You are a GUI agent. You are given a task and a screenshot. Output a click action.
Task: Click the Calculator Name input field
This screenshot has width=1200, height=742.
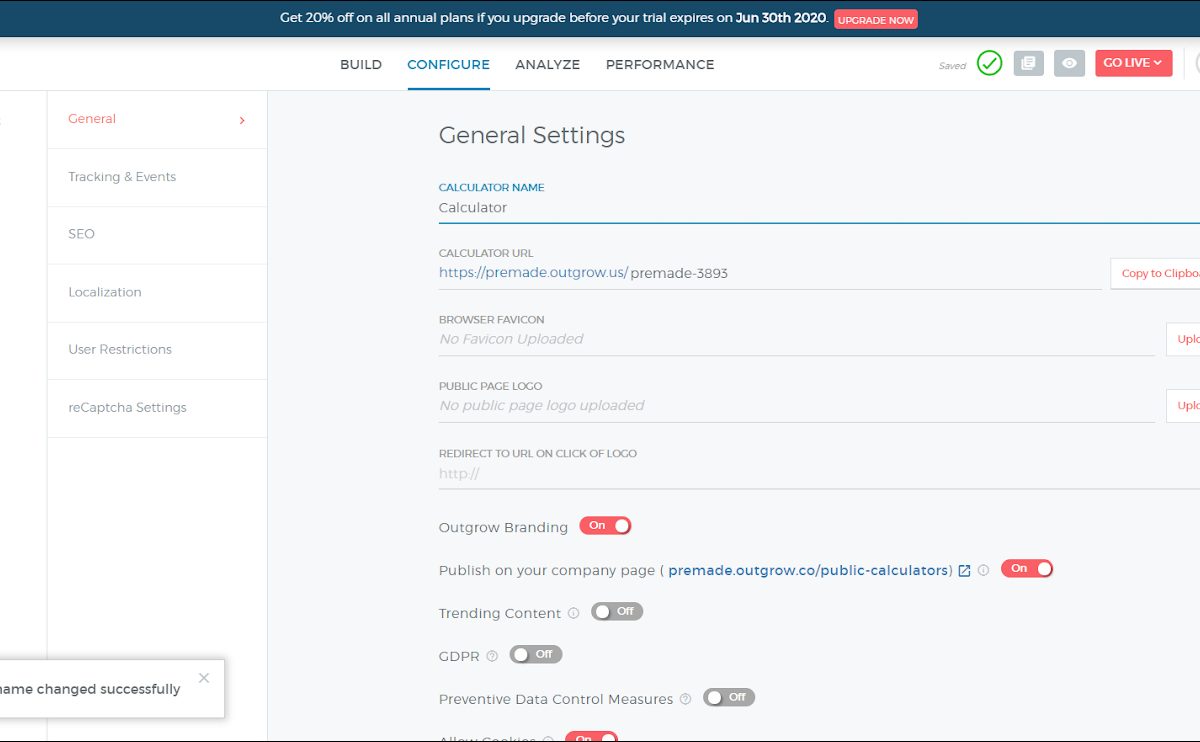pos(800,208)
